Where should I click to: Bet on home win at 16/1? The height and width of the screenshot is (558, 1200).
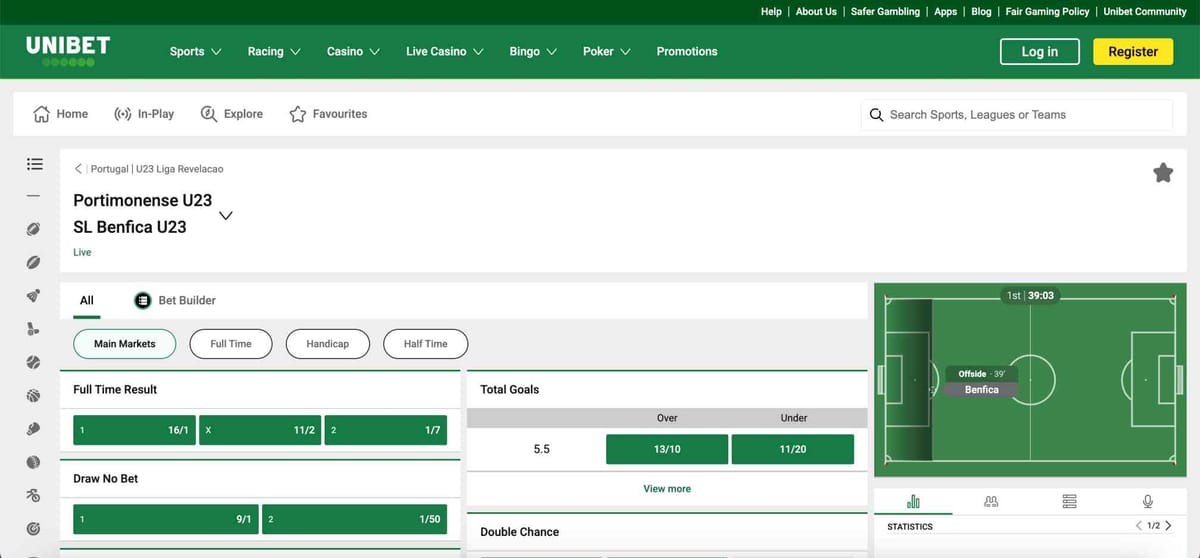[x=135, y=430]
